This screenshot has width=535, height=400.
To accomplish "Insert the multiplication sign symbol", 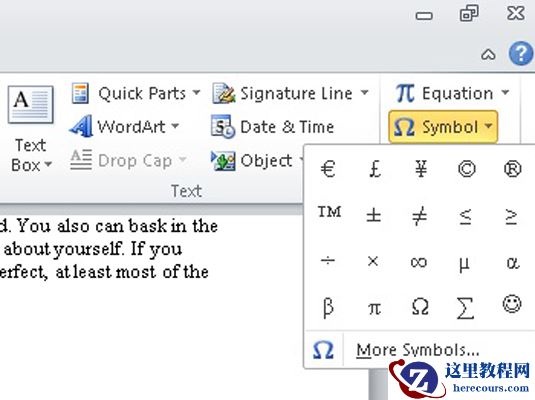I will click(x=373, y=261).
